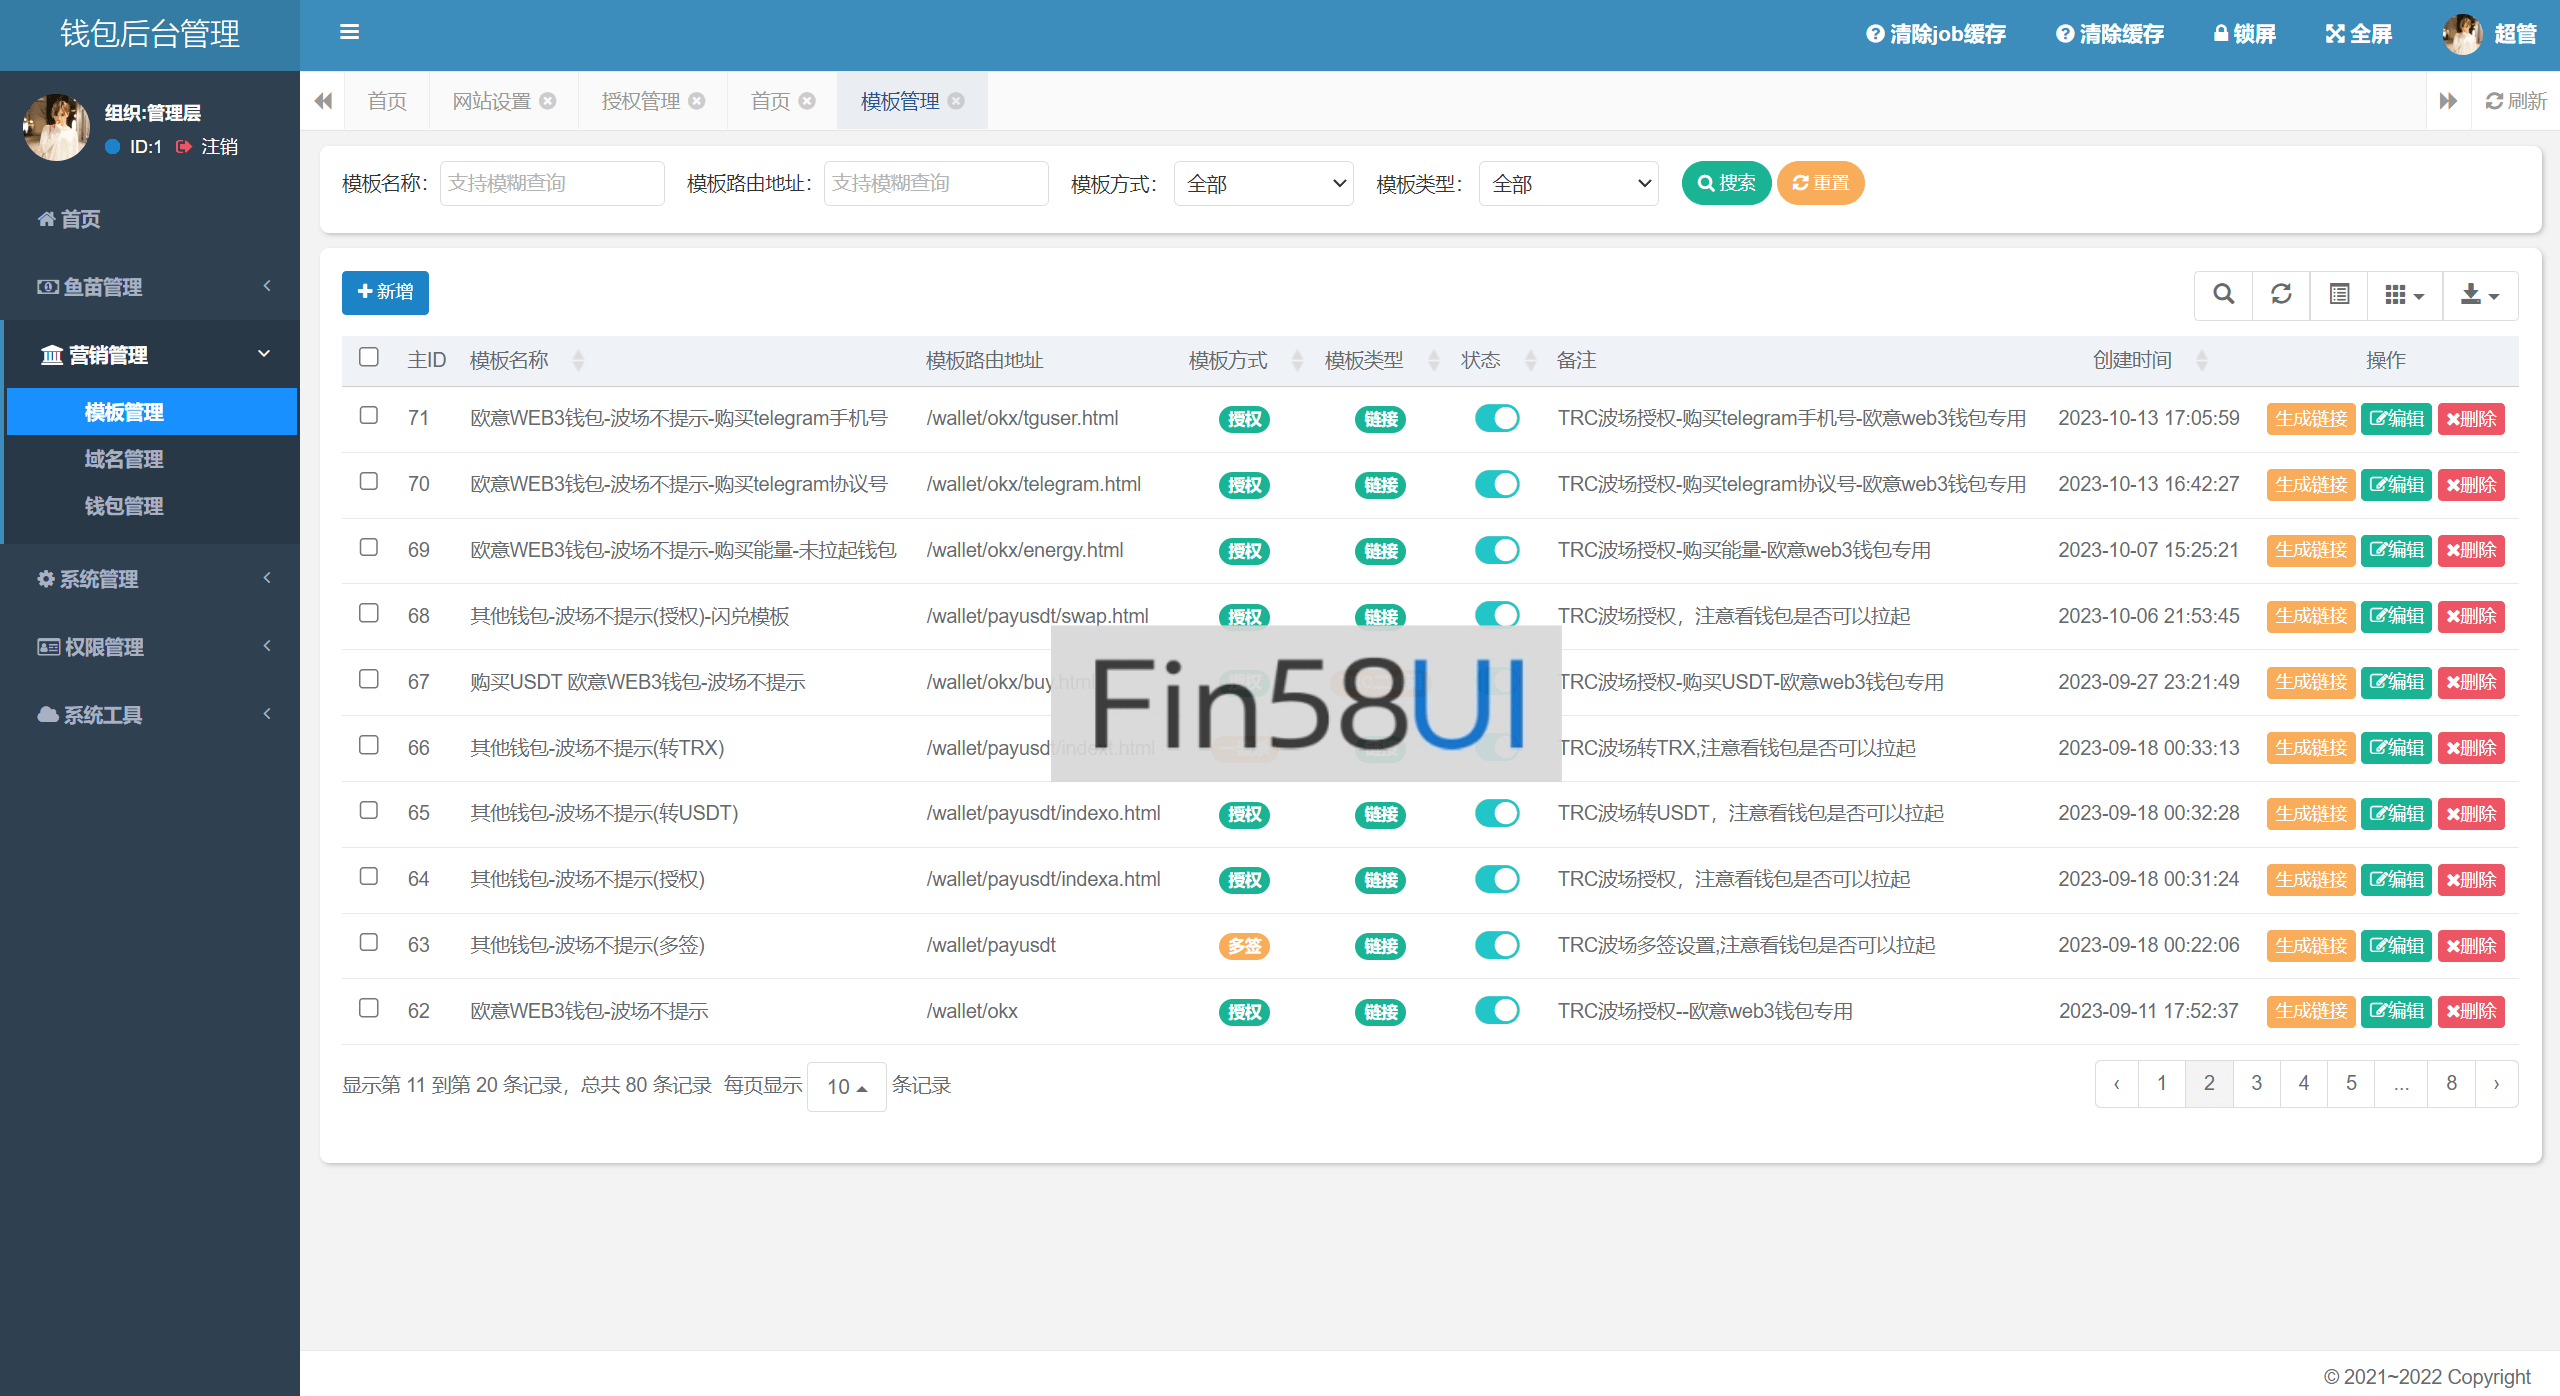Open the columns grid dropdown icon
Image resolution: width=2560 pixels, height=1396 pixels.
[x=2404, y=295]
